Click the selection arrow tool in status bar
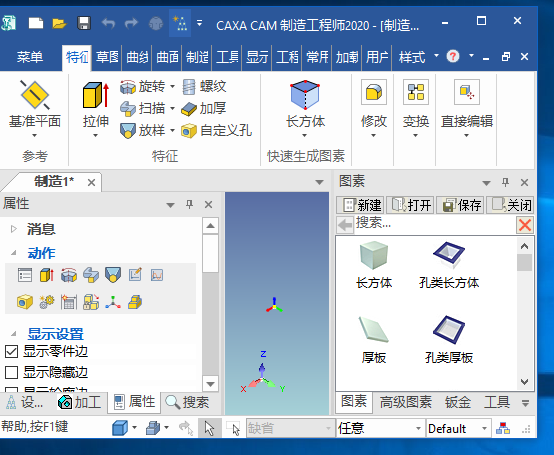 (x=210, y=429)
